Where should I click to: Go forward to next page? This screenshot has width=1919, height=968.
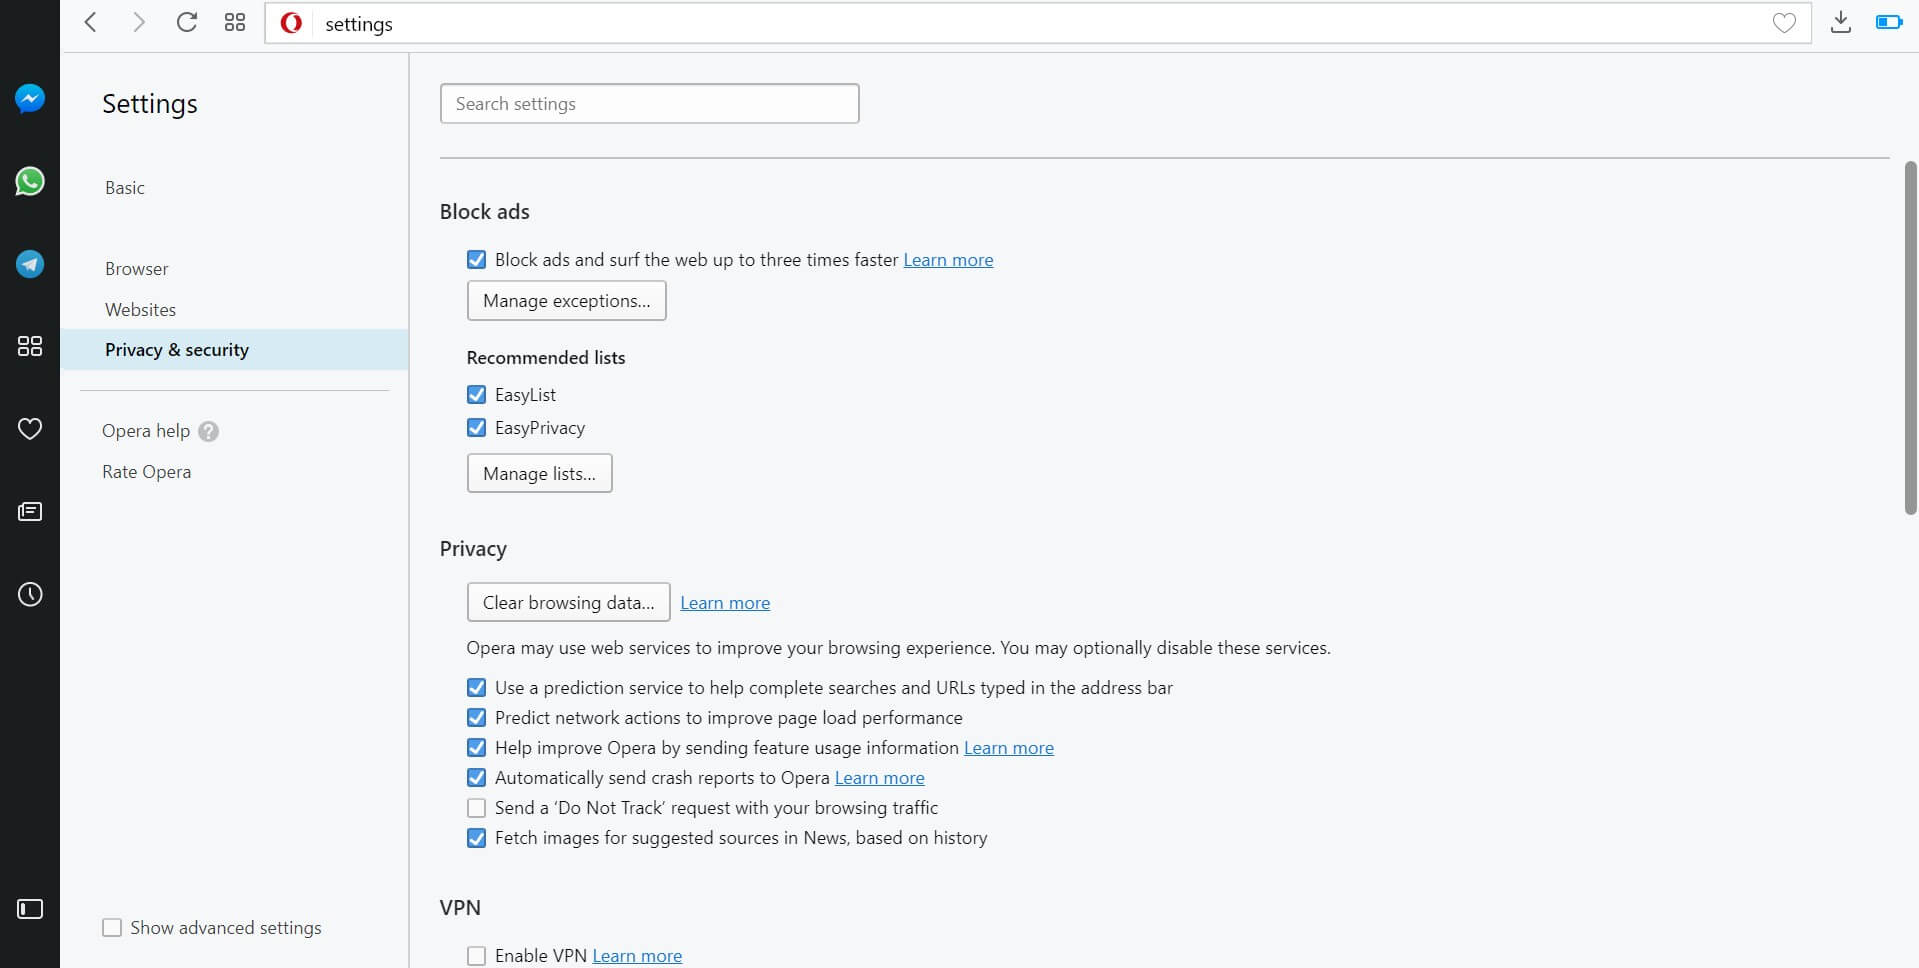click(138, 22)
